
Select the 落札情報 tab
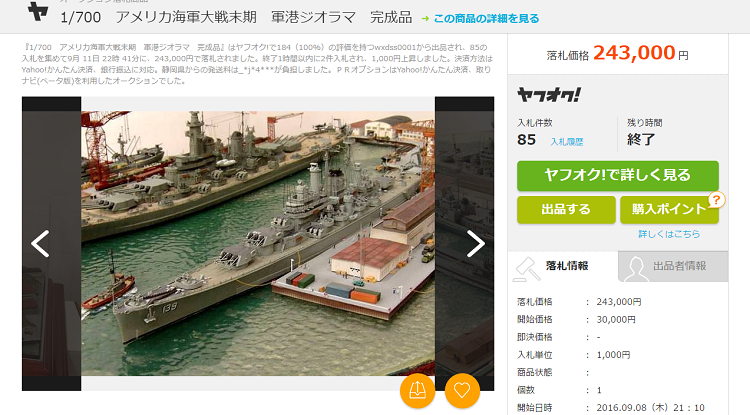[x=563, y=266]
